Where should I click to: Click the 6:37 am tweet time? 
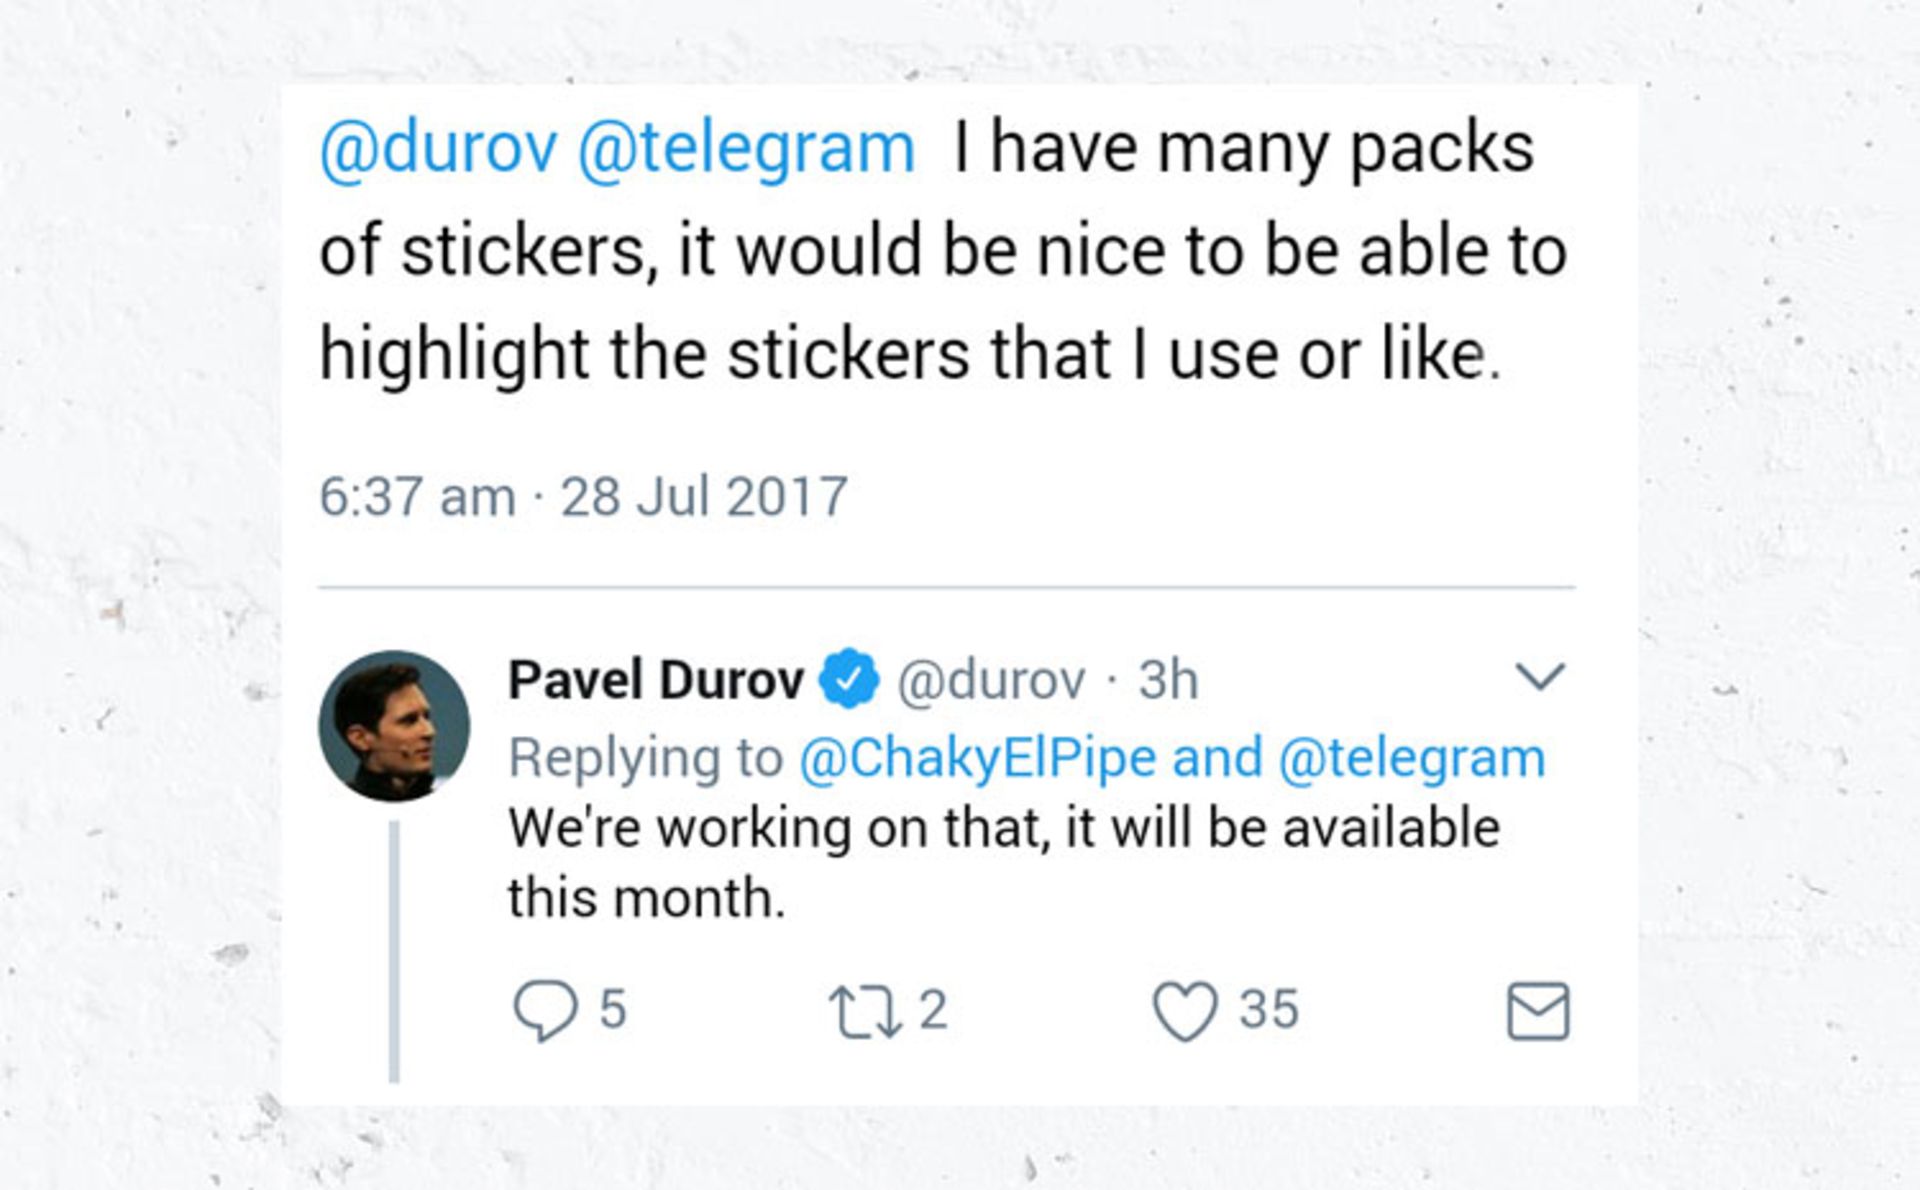click(417, 496)
